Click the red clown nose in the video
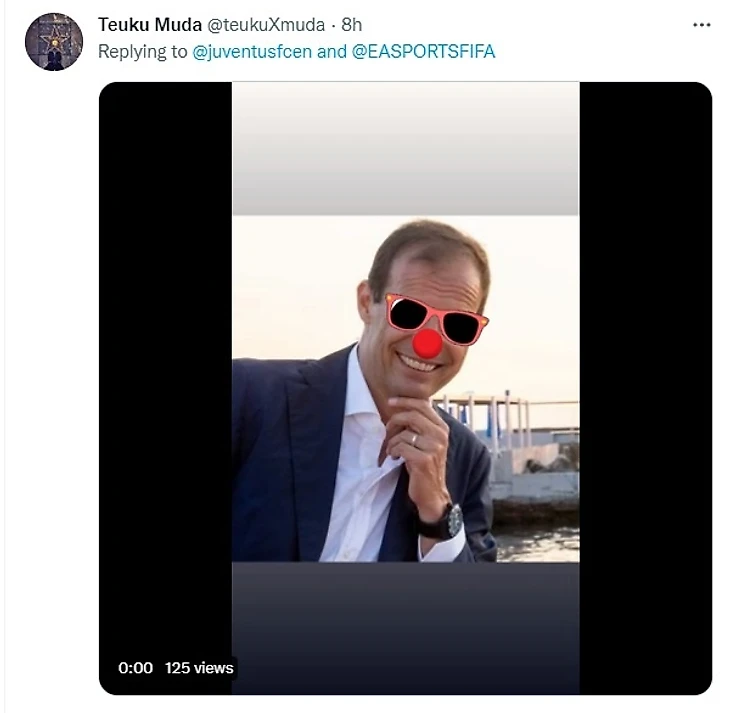 (428, 343)
